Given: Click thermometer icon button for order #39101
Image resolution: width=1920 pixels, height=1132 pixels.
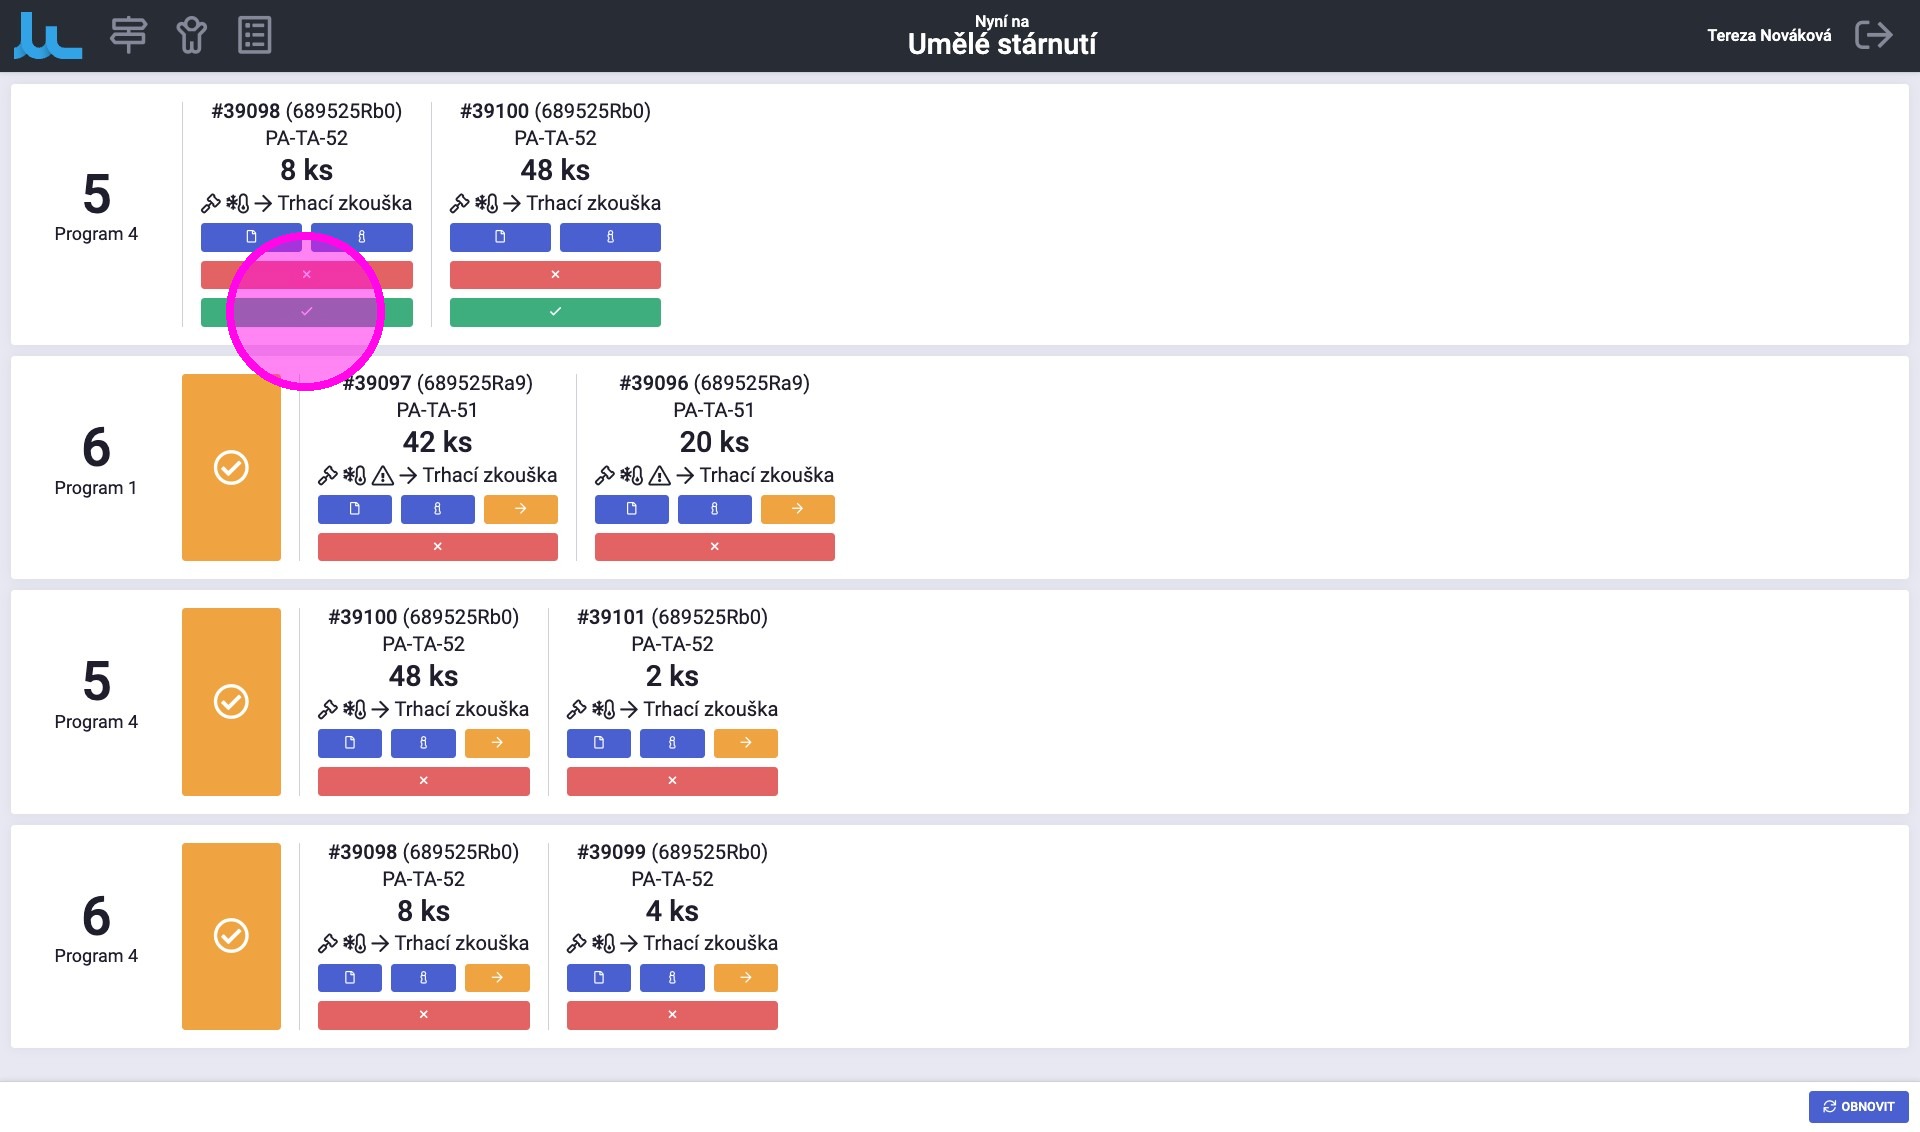Looking at the screenshot, I should (672, 743).
